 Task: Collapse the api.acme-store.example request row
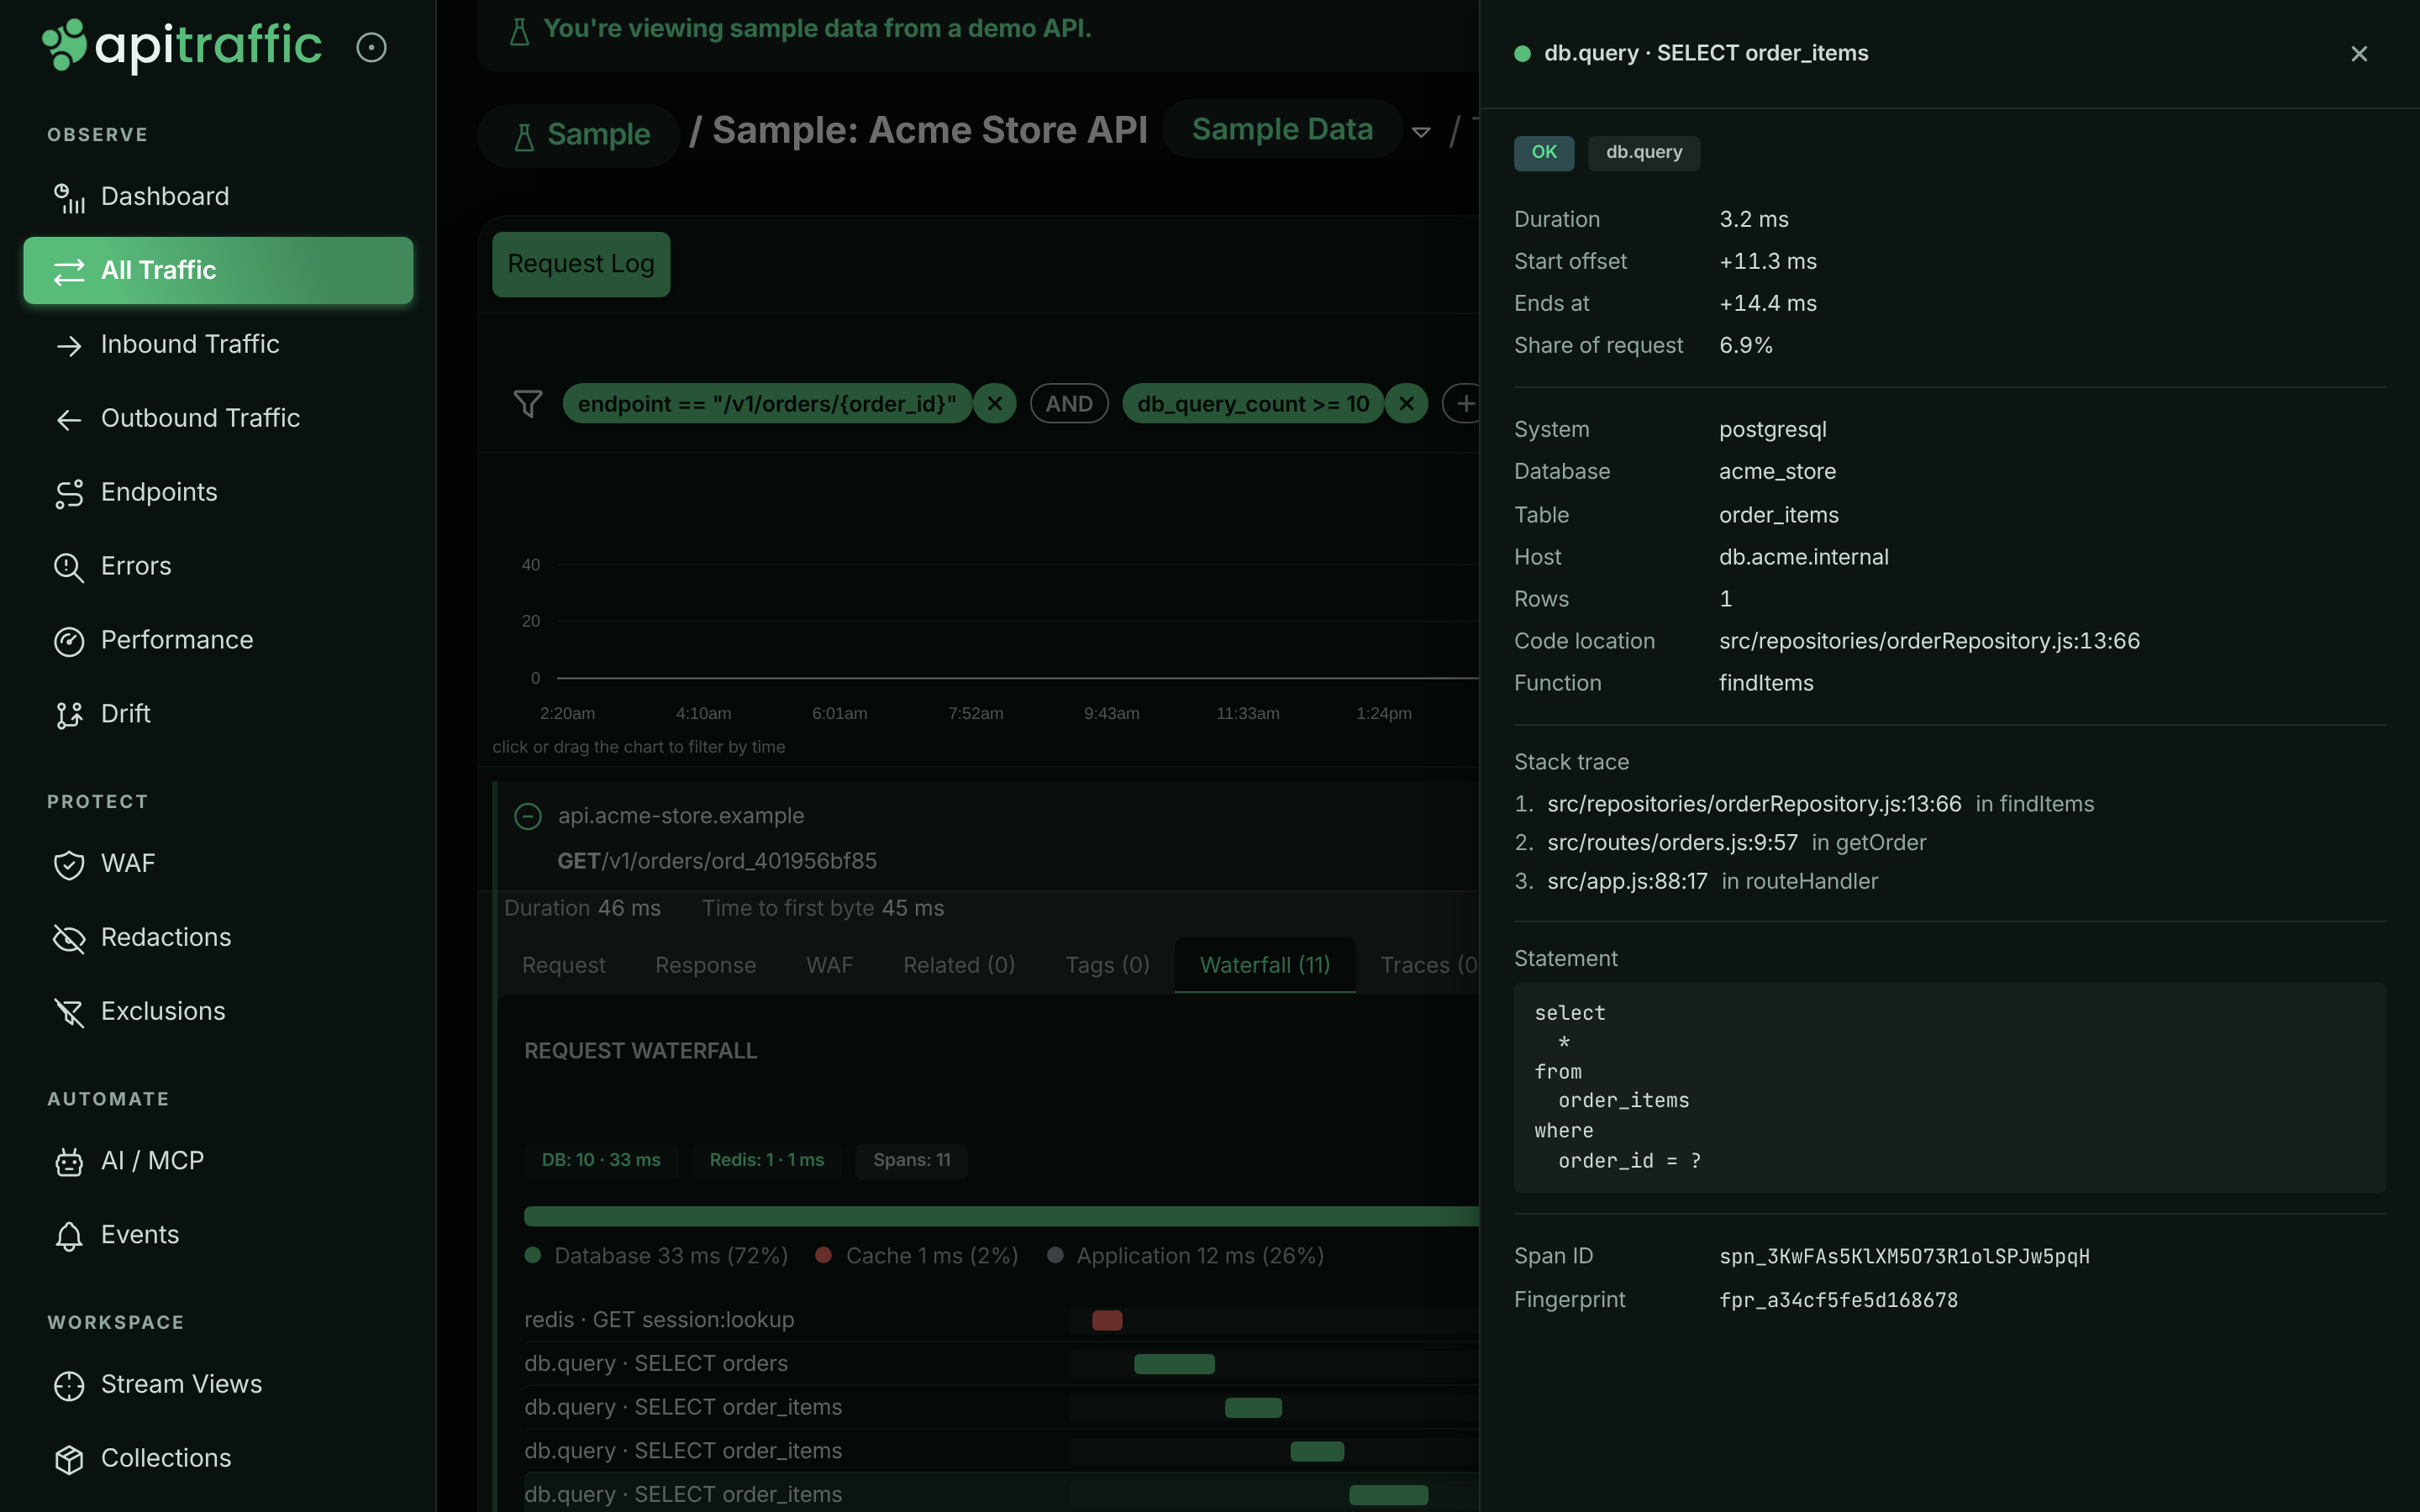tap(528, 816)
